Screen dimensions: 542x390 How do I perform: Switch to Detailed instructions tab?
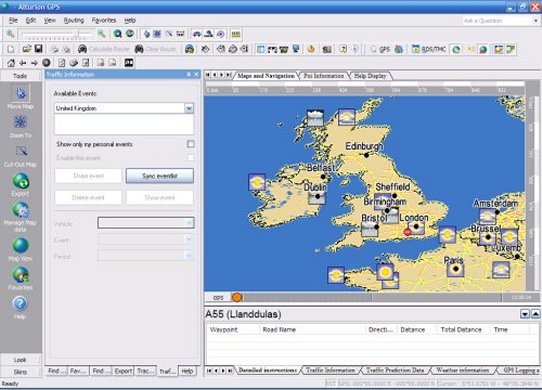click(268, 370)
